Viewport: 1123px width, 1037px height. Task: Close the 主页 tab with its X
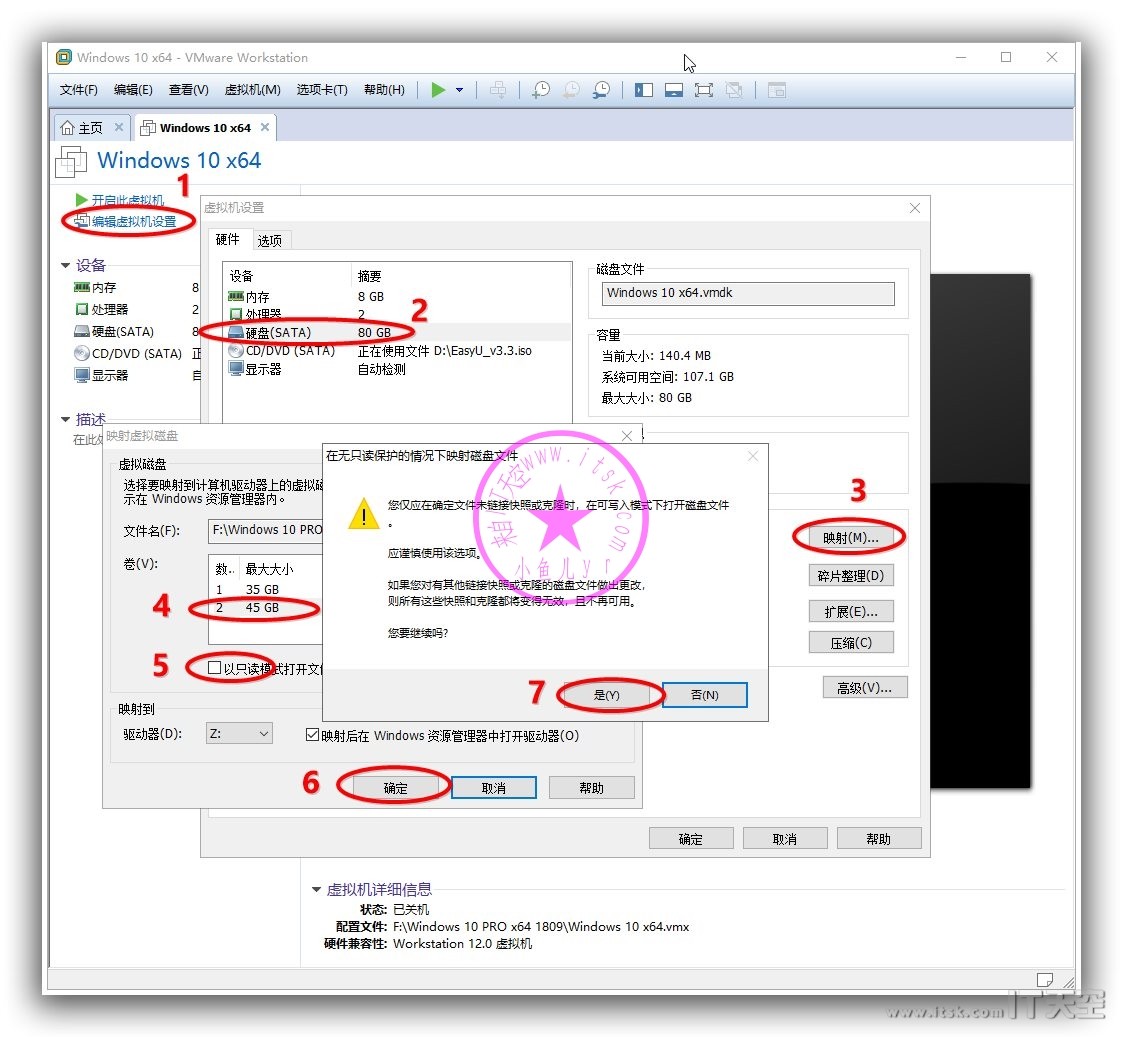tap(119, 127)
